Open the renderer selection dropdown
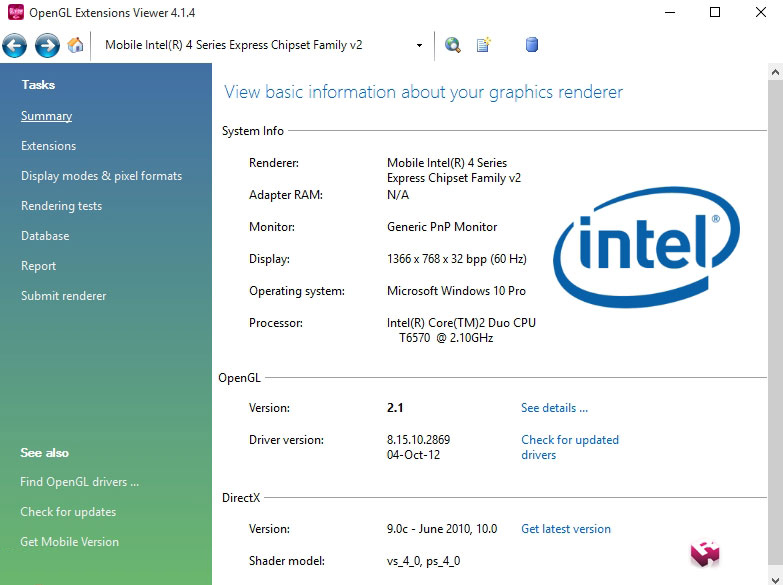 pos(419,45)
